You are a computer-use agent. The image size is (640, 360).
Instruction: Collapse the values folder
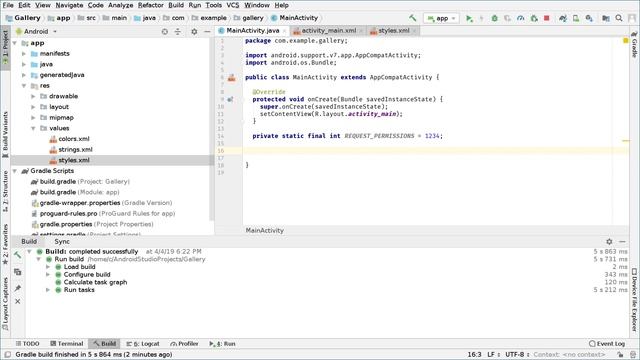[33, 128]
